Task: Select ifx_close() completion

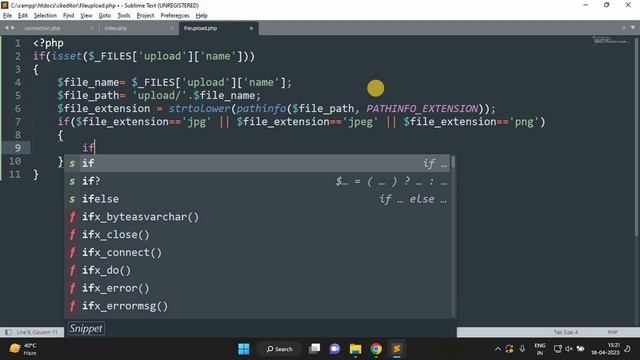Action: pyautogui.click(x=257, y=235)
